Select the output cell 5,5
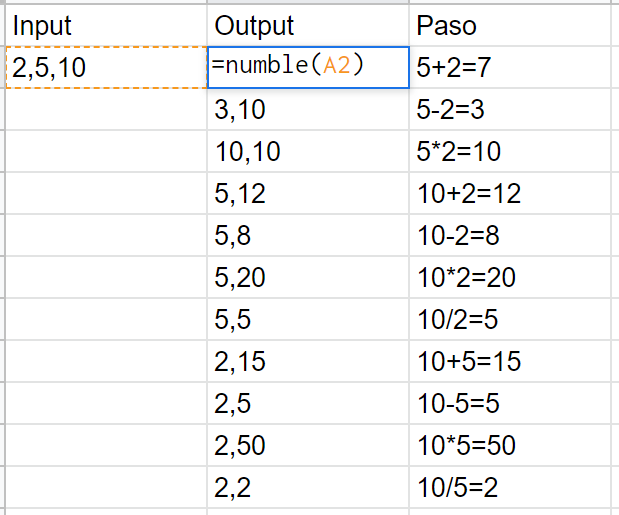This screenshot has height=515, width=619. coord(308,319)
